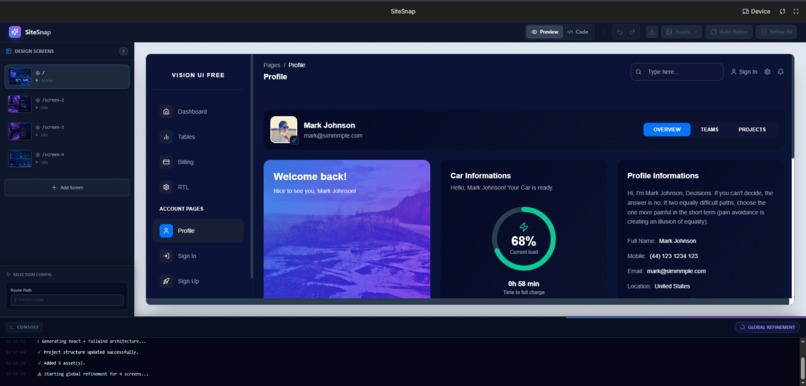Select the PROJECTS tab
Screen dimensions: 806x386
[x=752, y=130]
